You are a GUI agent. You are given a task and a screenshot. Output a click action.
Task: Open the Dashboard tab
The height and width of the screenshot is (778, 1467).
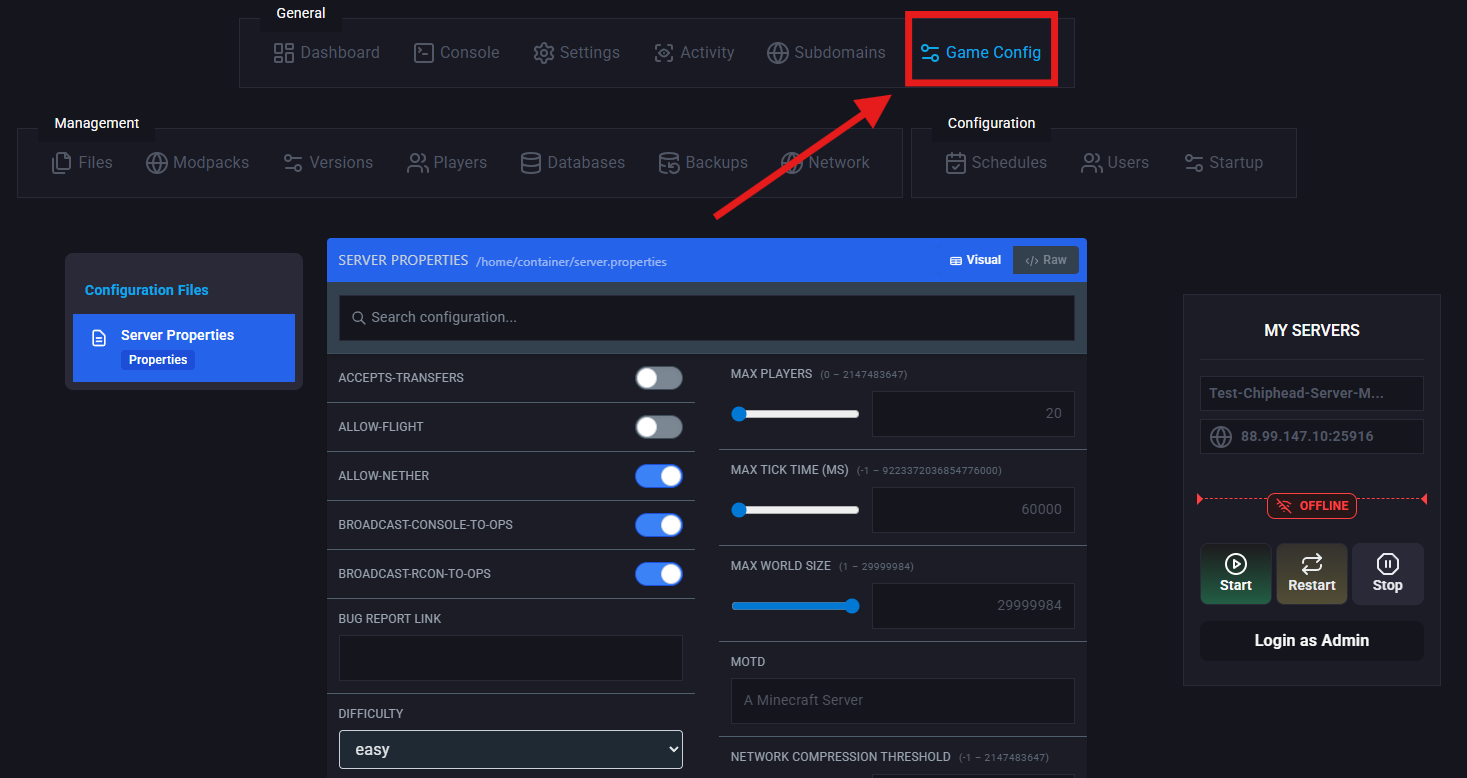click(327, 53)
